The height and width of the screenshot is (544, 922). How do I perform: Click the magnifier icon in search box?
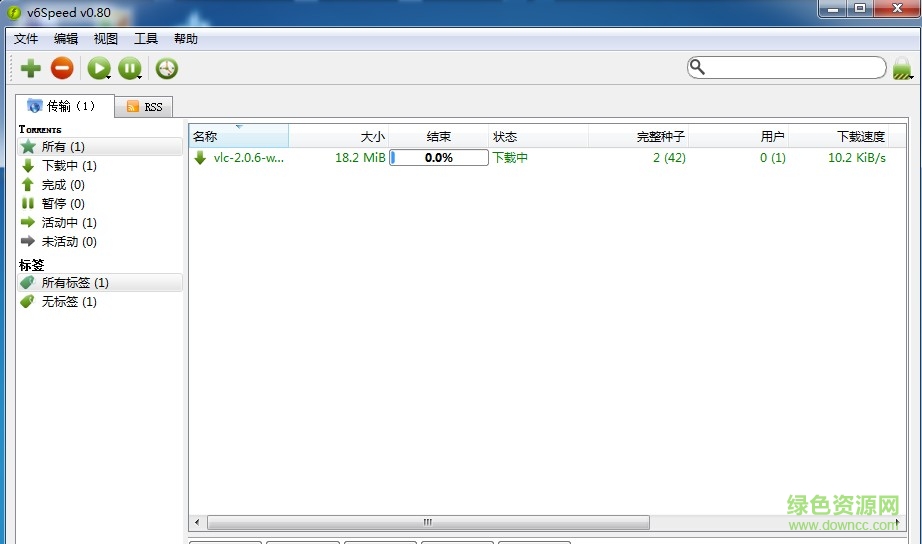[697, 67]
